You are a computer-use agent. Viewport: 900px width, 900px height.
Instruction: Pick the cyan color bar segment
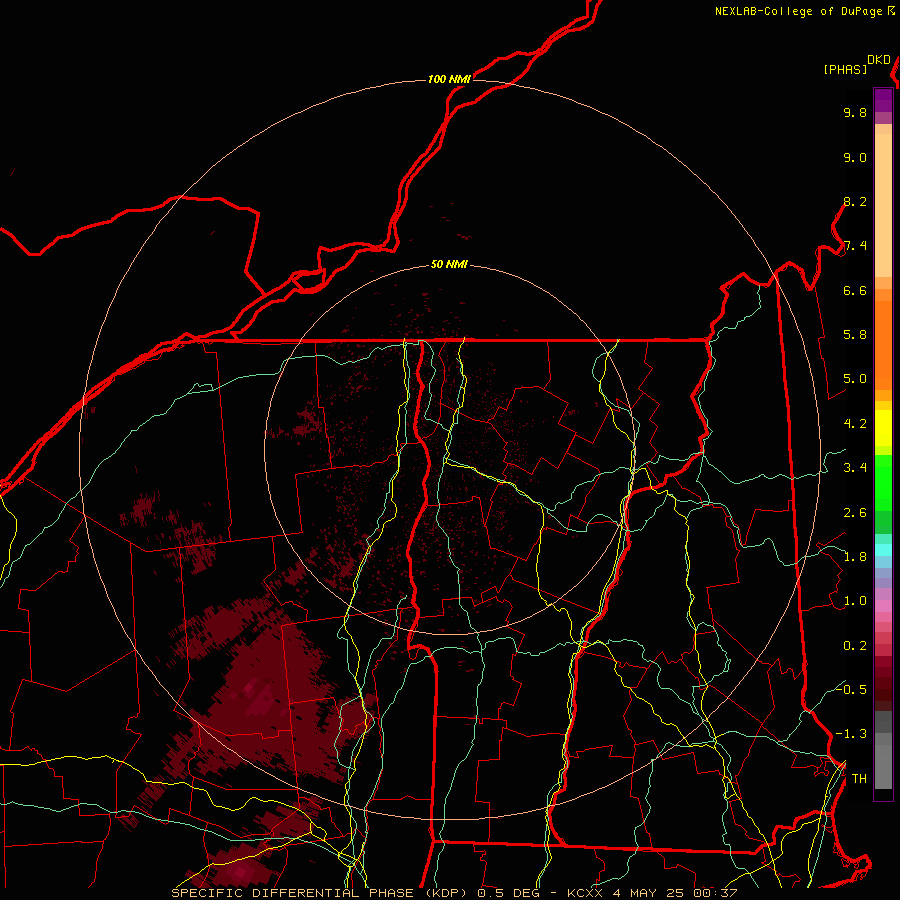[x=883, y=550]
